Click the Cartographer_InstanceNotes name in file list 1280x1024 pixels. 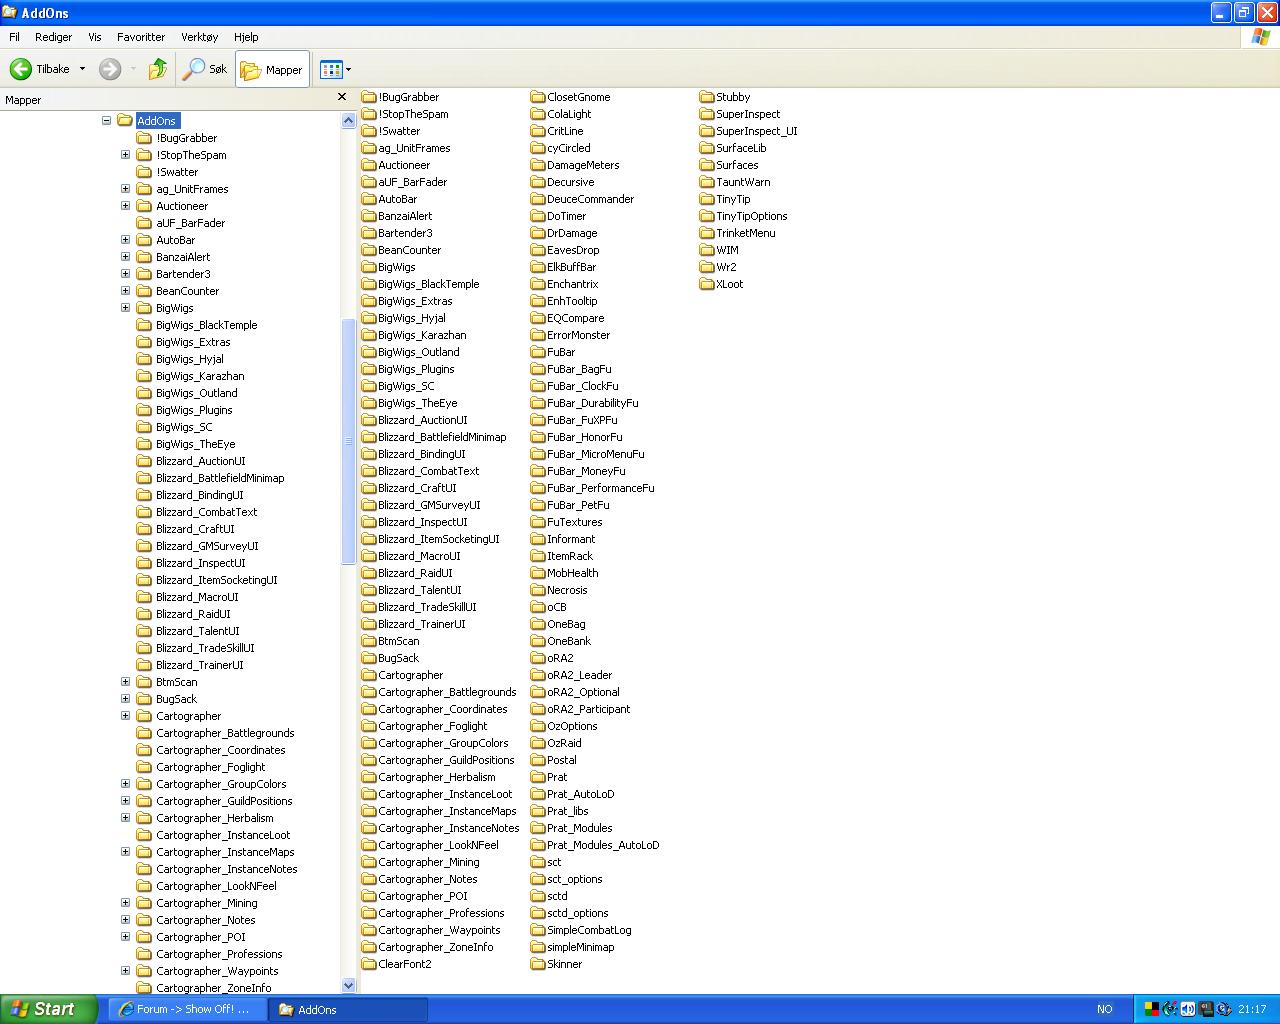point(449,828)
